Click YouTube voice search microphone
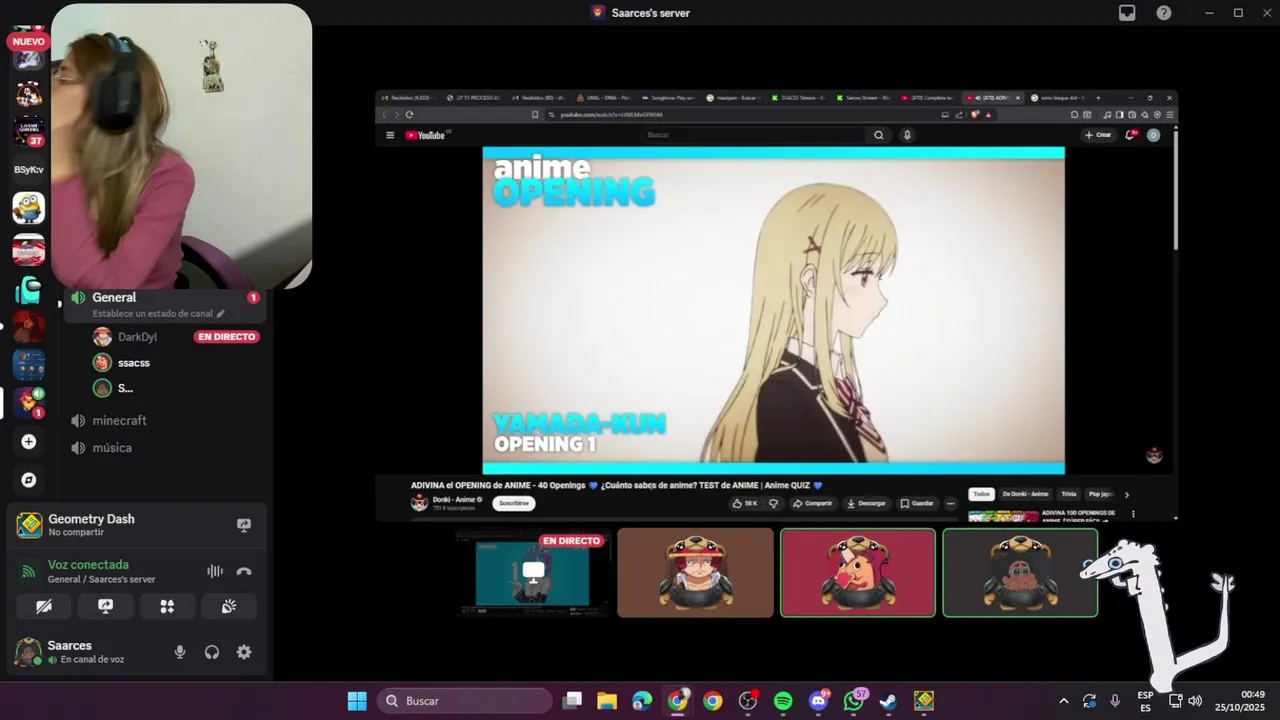Image resolution: width=1280 pixels, height=720 pixels. tap(907, 135)
